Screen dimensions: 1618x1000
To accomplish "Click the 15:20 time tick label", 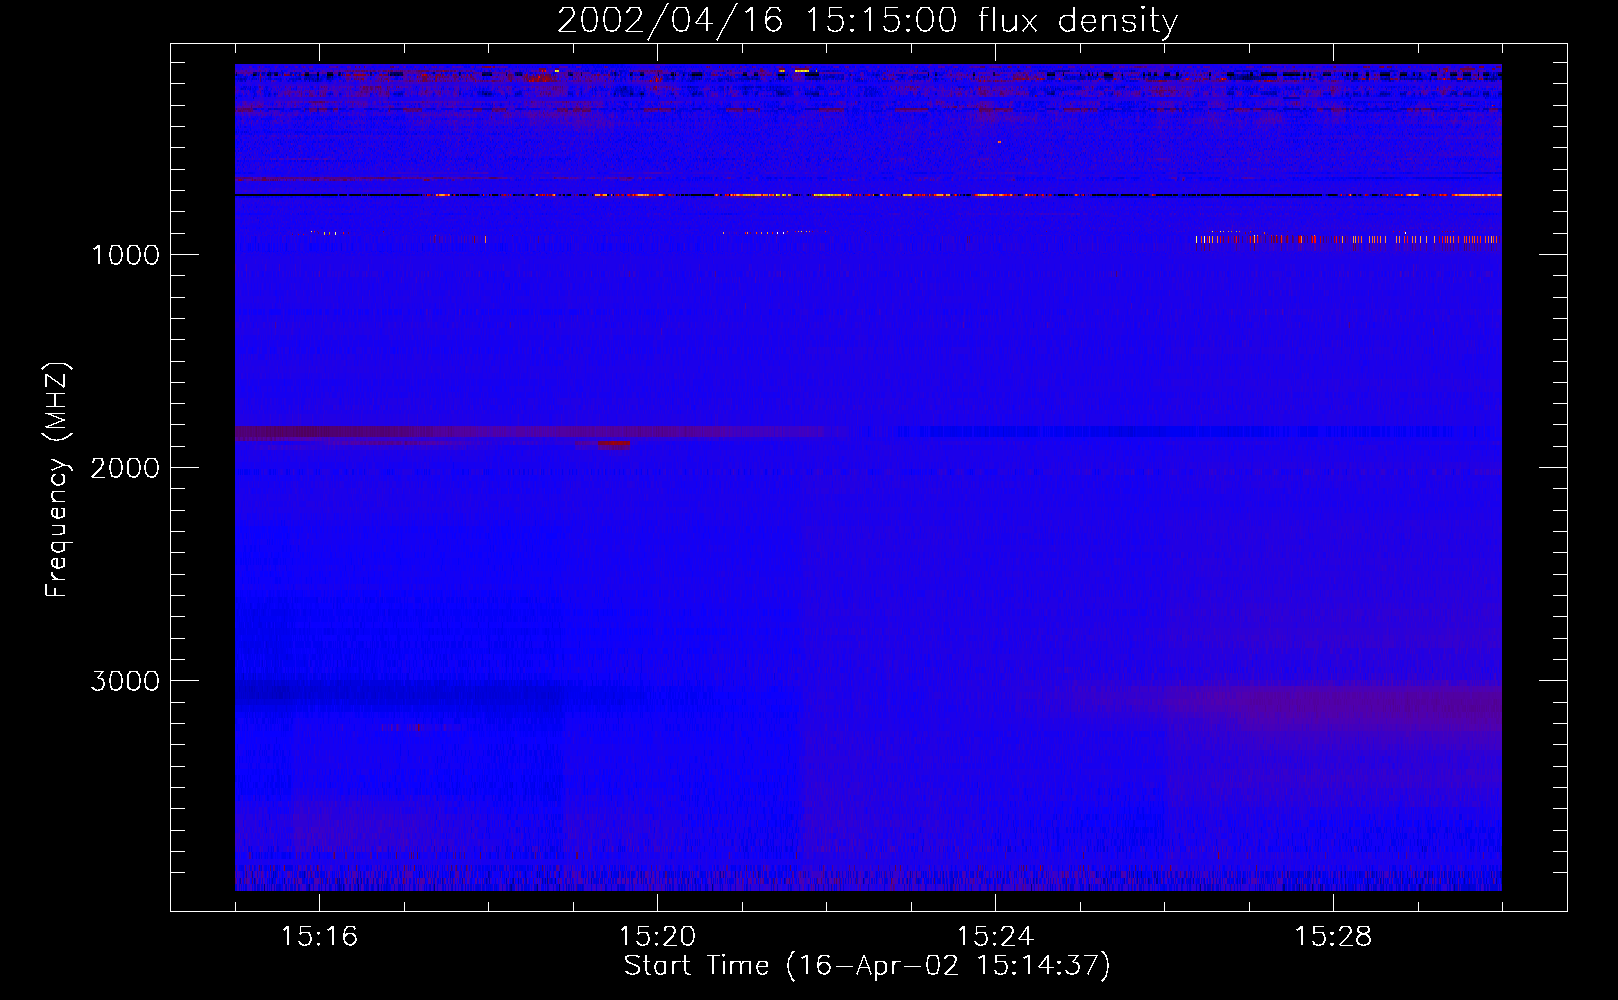I will pyautogui.click(x=657, y=937).
